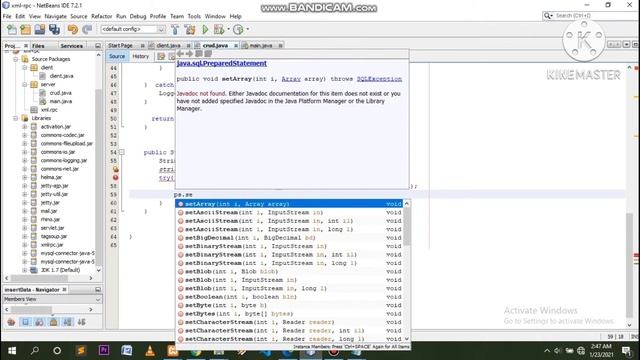The height and width of the screenshot is (360, 640).
Task: Expand the activation.jar library node
Action: pos(24,127)
